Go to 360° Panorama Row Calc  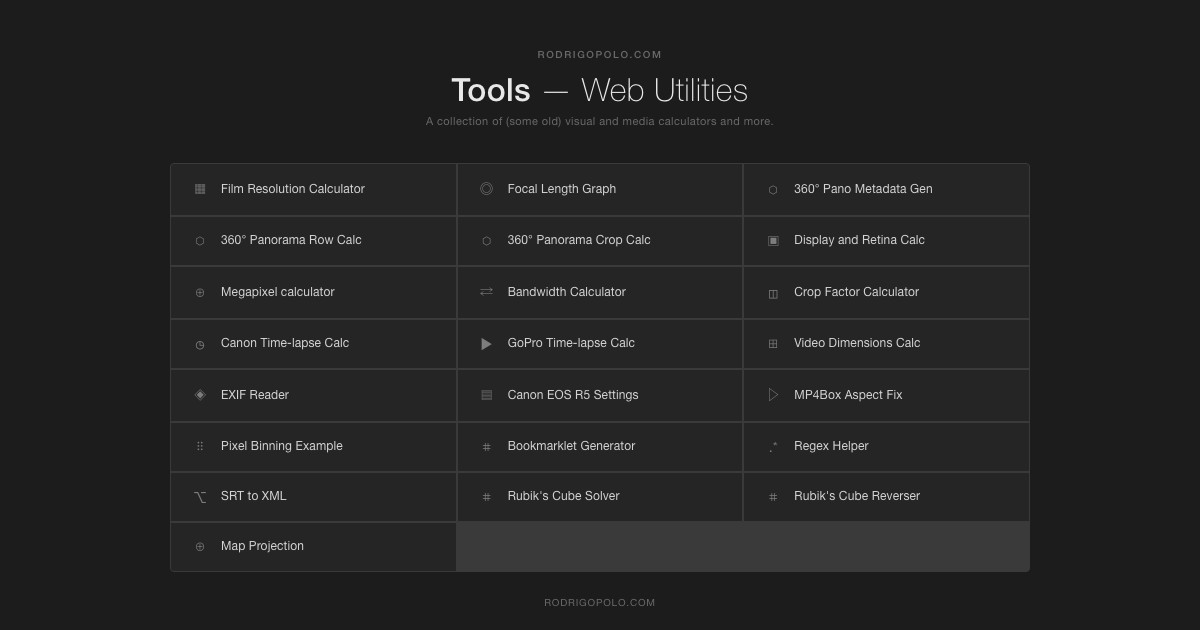(314, 241)
